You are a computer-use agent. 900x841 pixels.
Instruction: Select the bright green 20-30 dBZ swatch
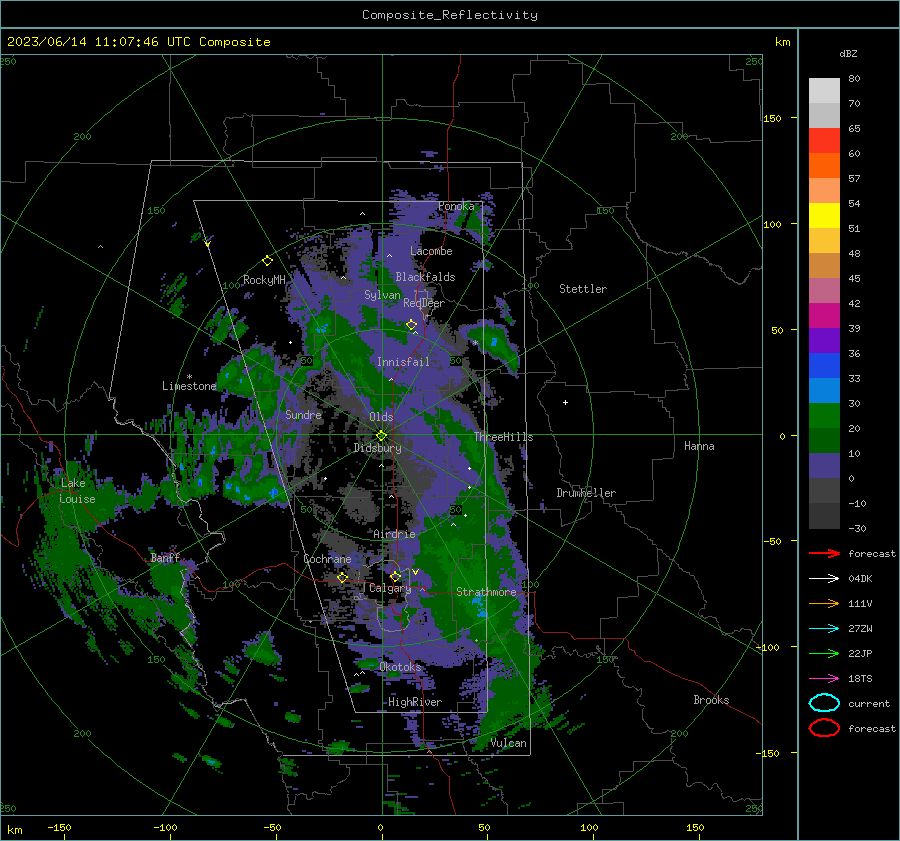pyautogui.click(x=824, y=415)
